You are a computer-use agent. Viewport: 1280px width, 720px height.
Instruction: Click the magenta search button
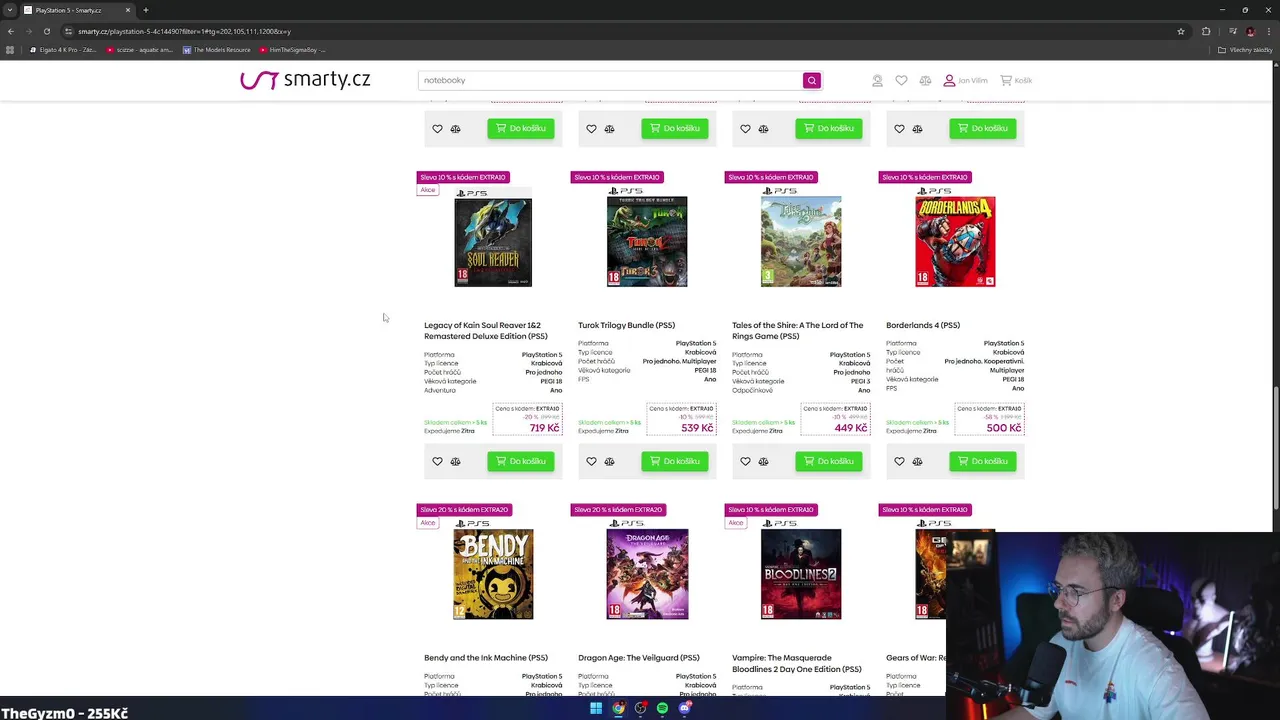812,80
